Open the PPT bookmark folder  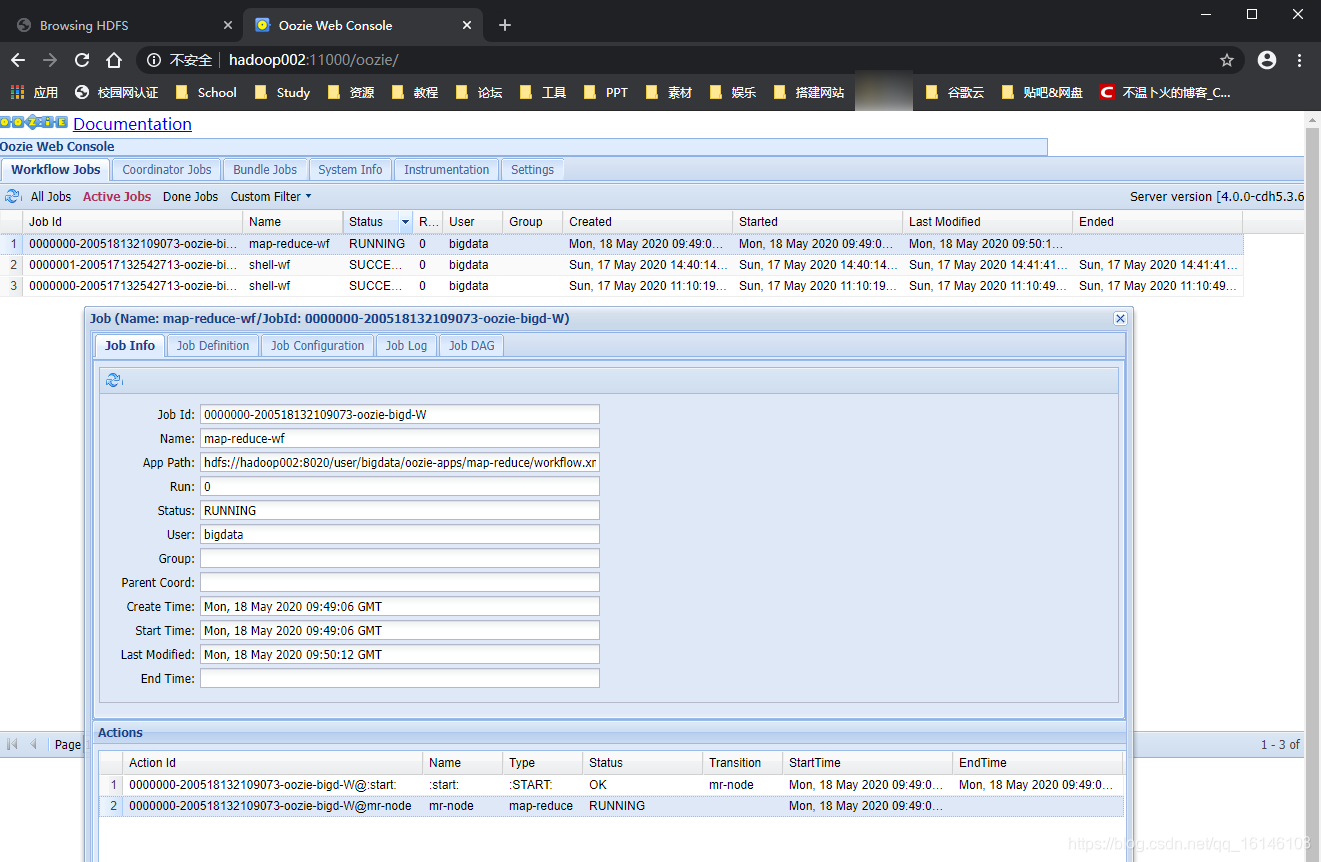606,92
